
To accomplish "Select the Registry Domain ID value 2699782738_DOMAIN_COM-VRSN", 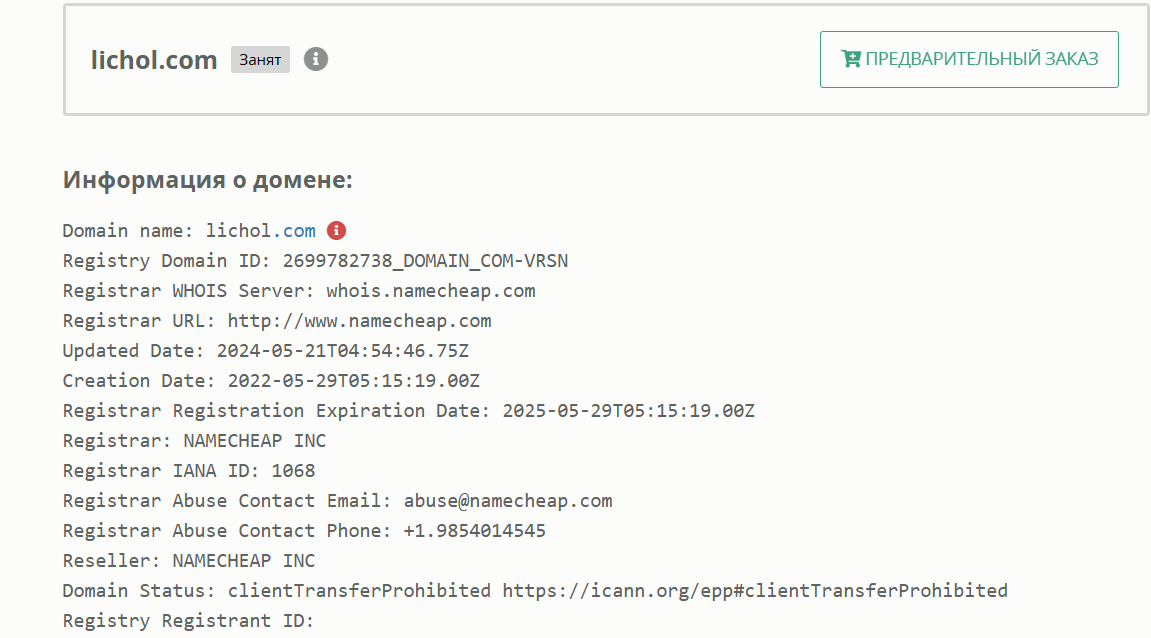I will tap(425, 261).
